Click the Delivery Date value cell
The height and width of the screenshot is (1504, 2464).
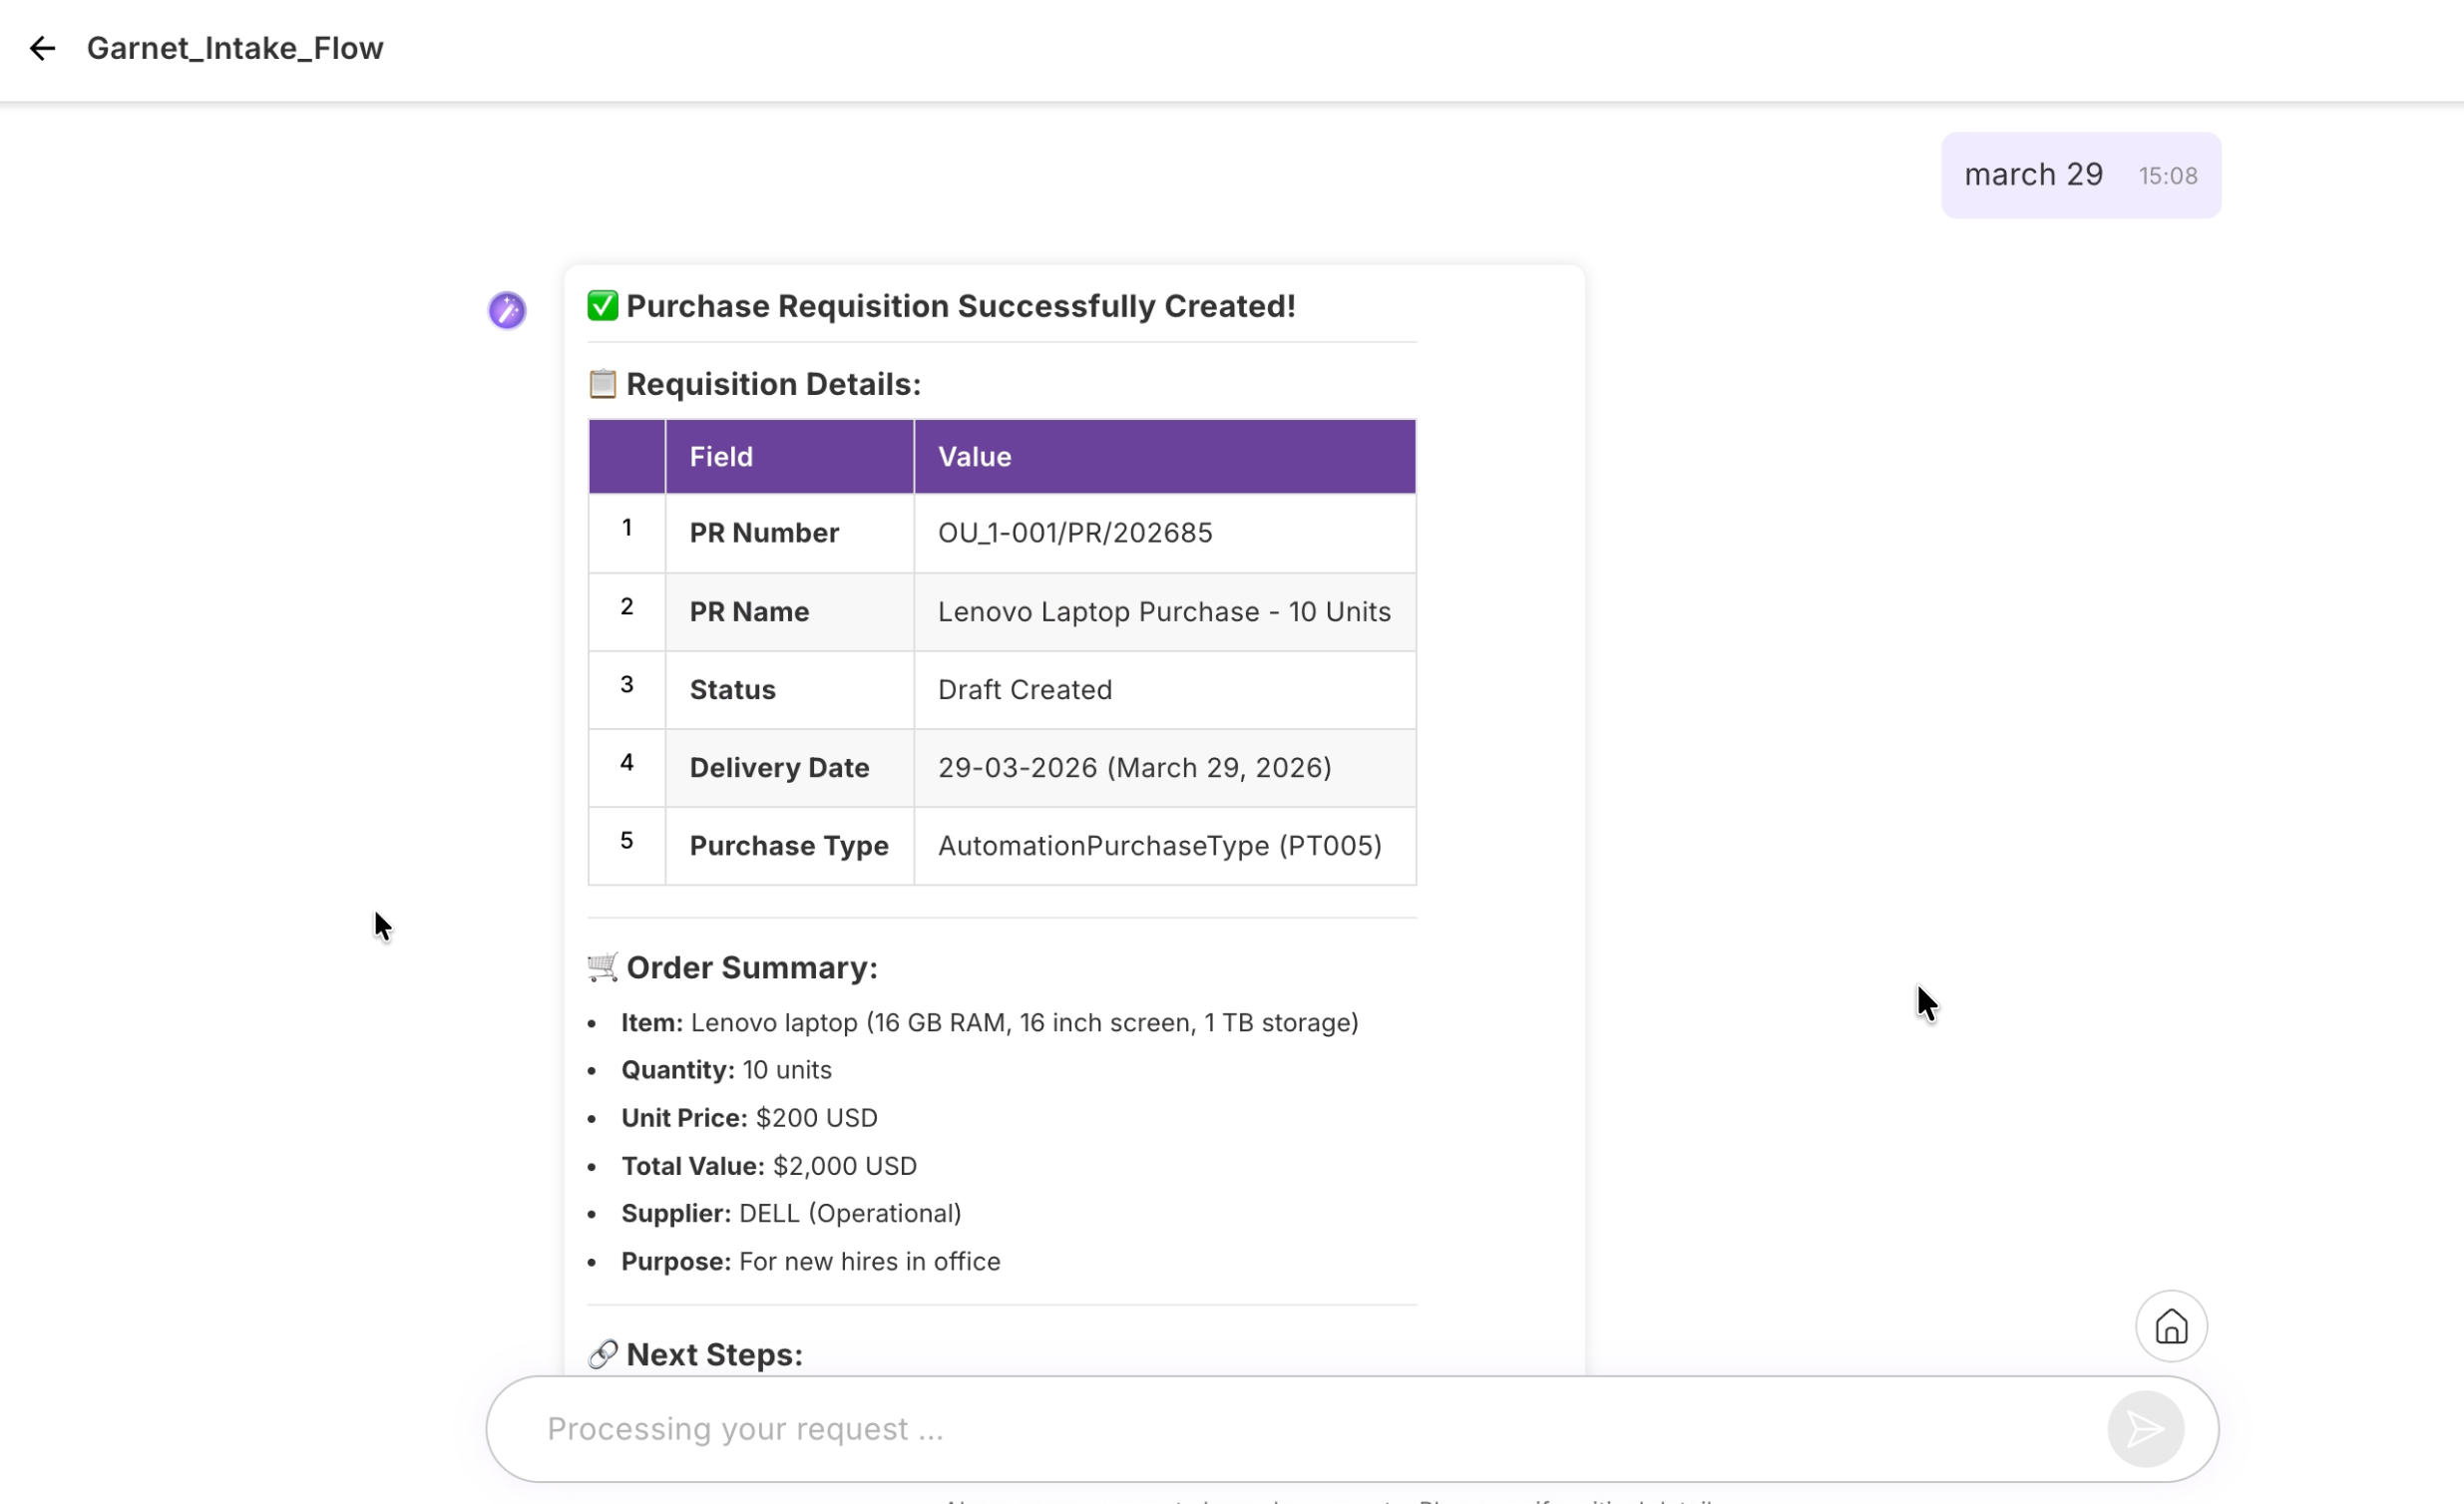[1134, 768]
